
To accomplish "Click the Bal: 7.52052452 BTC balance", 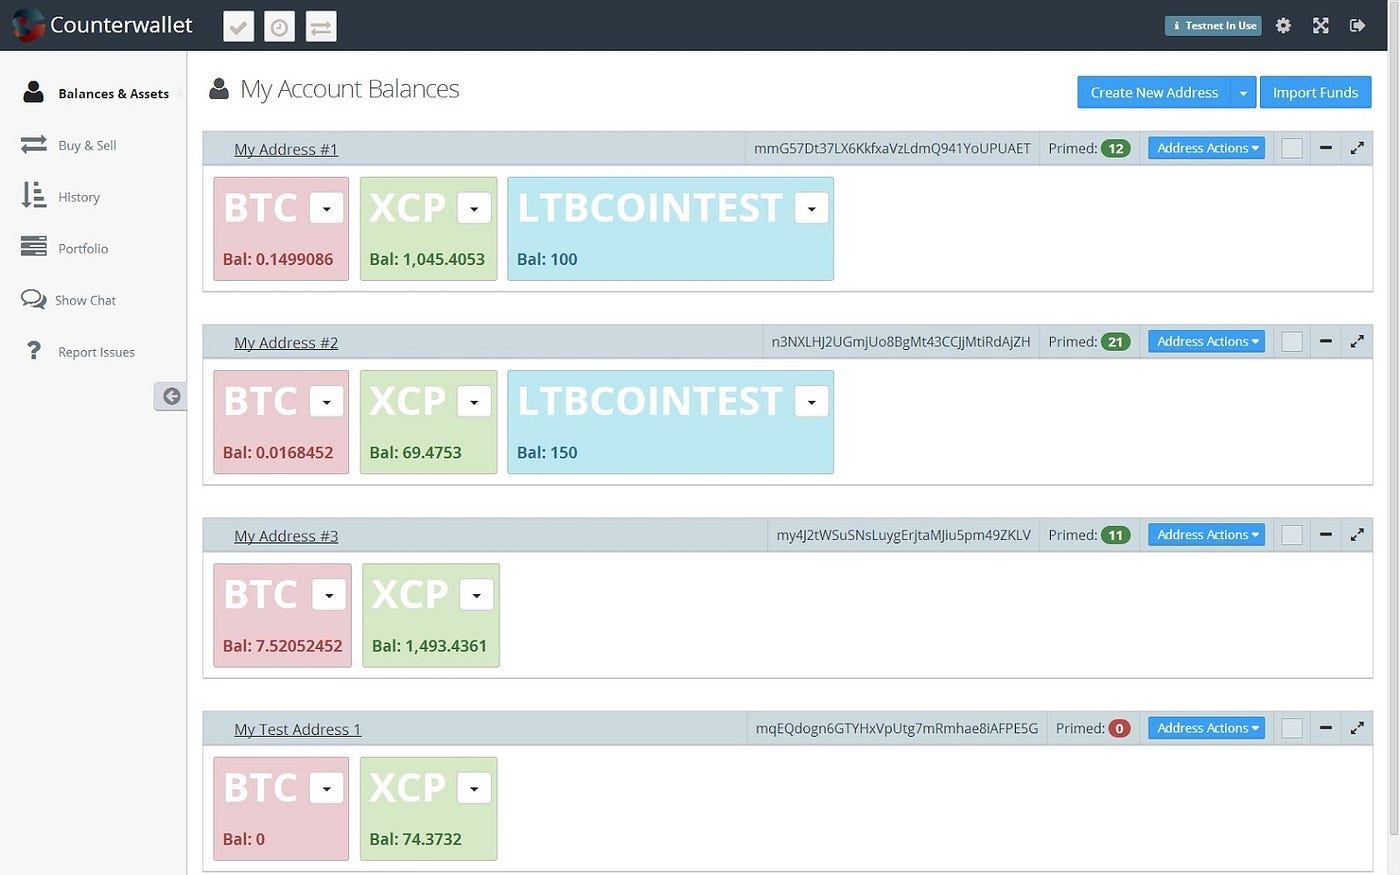I will pos(283,646).
